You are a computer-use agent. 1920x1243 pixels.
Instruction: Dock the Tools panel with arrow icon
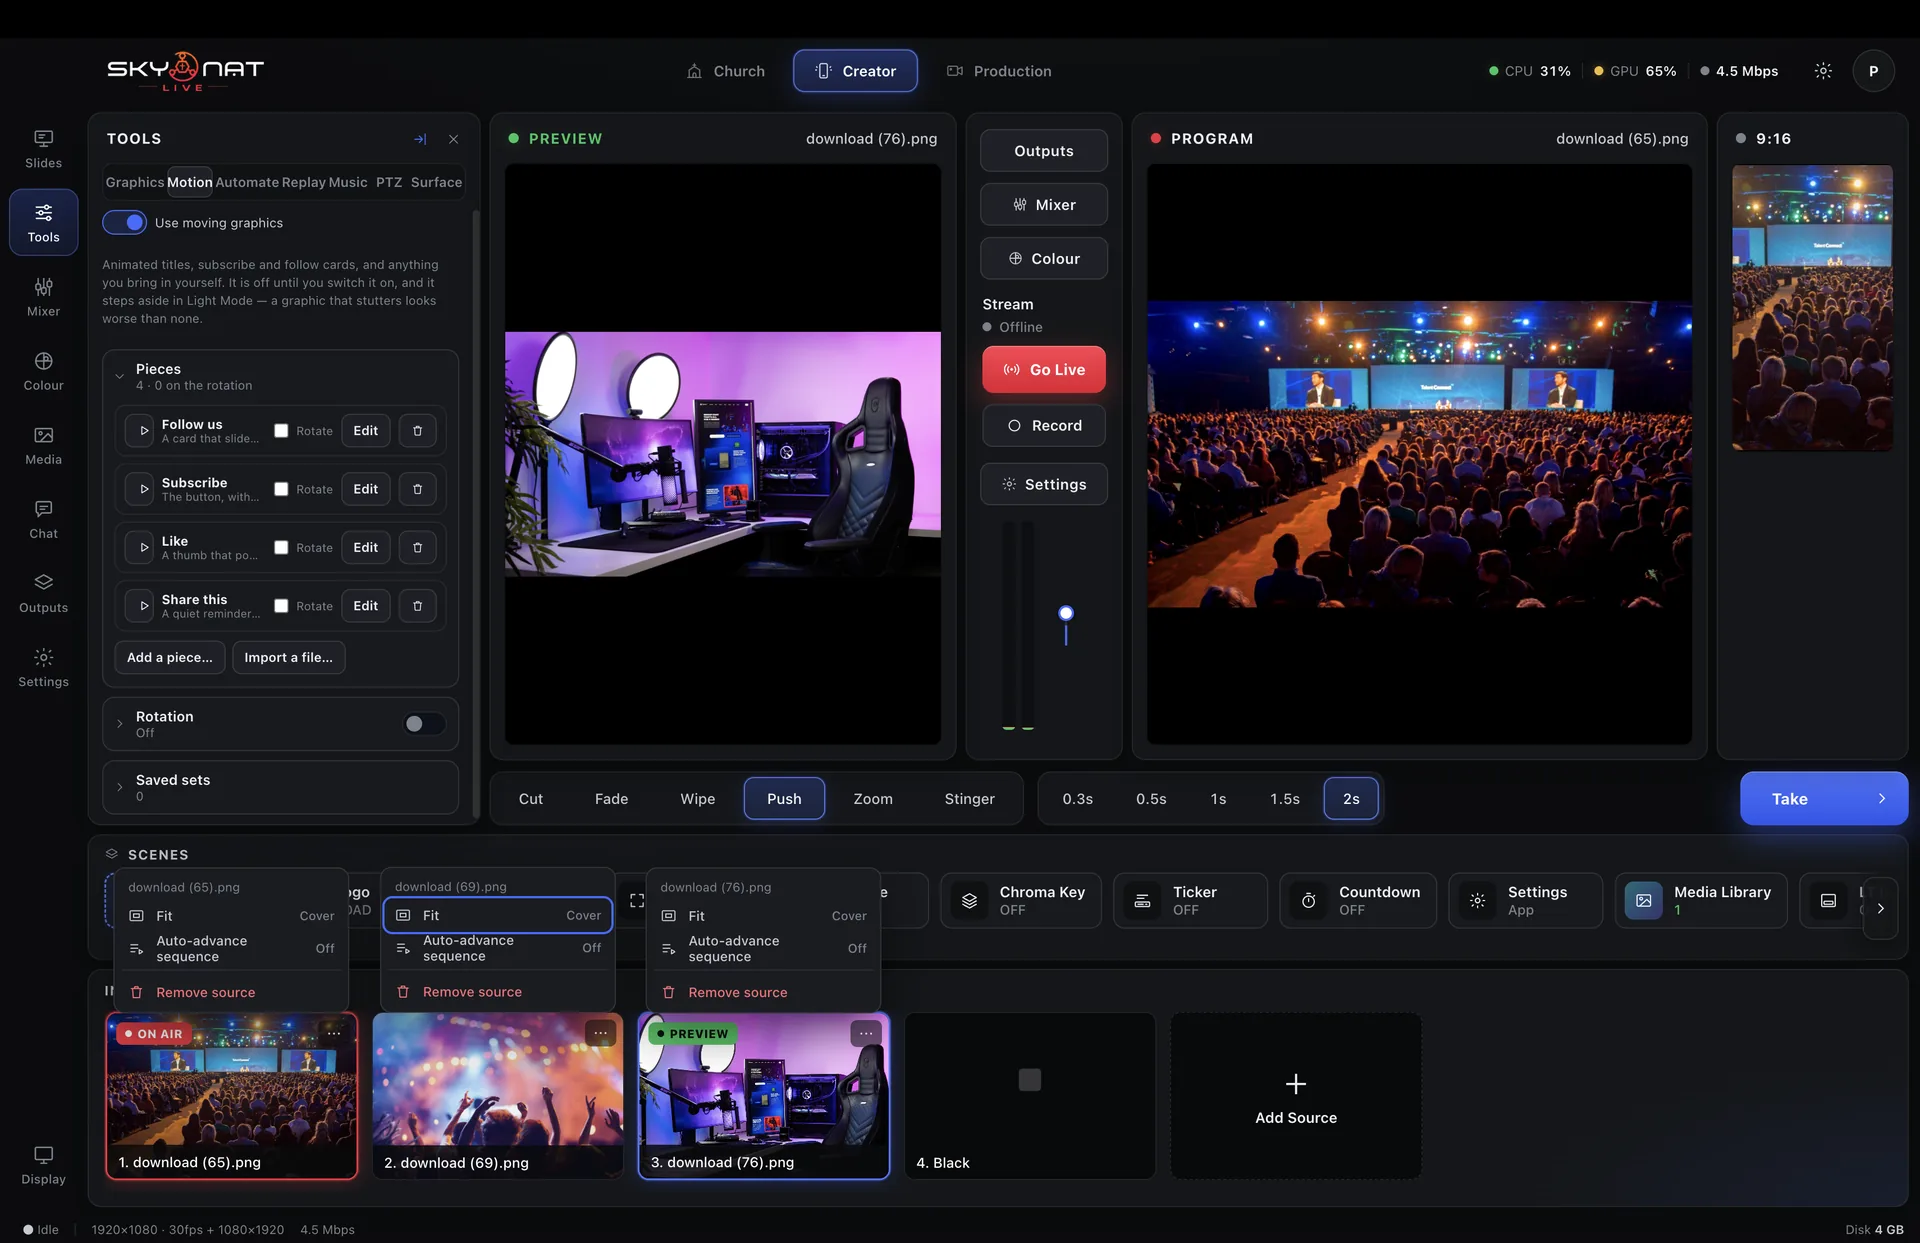point(420,139)
